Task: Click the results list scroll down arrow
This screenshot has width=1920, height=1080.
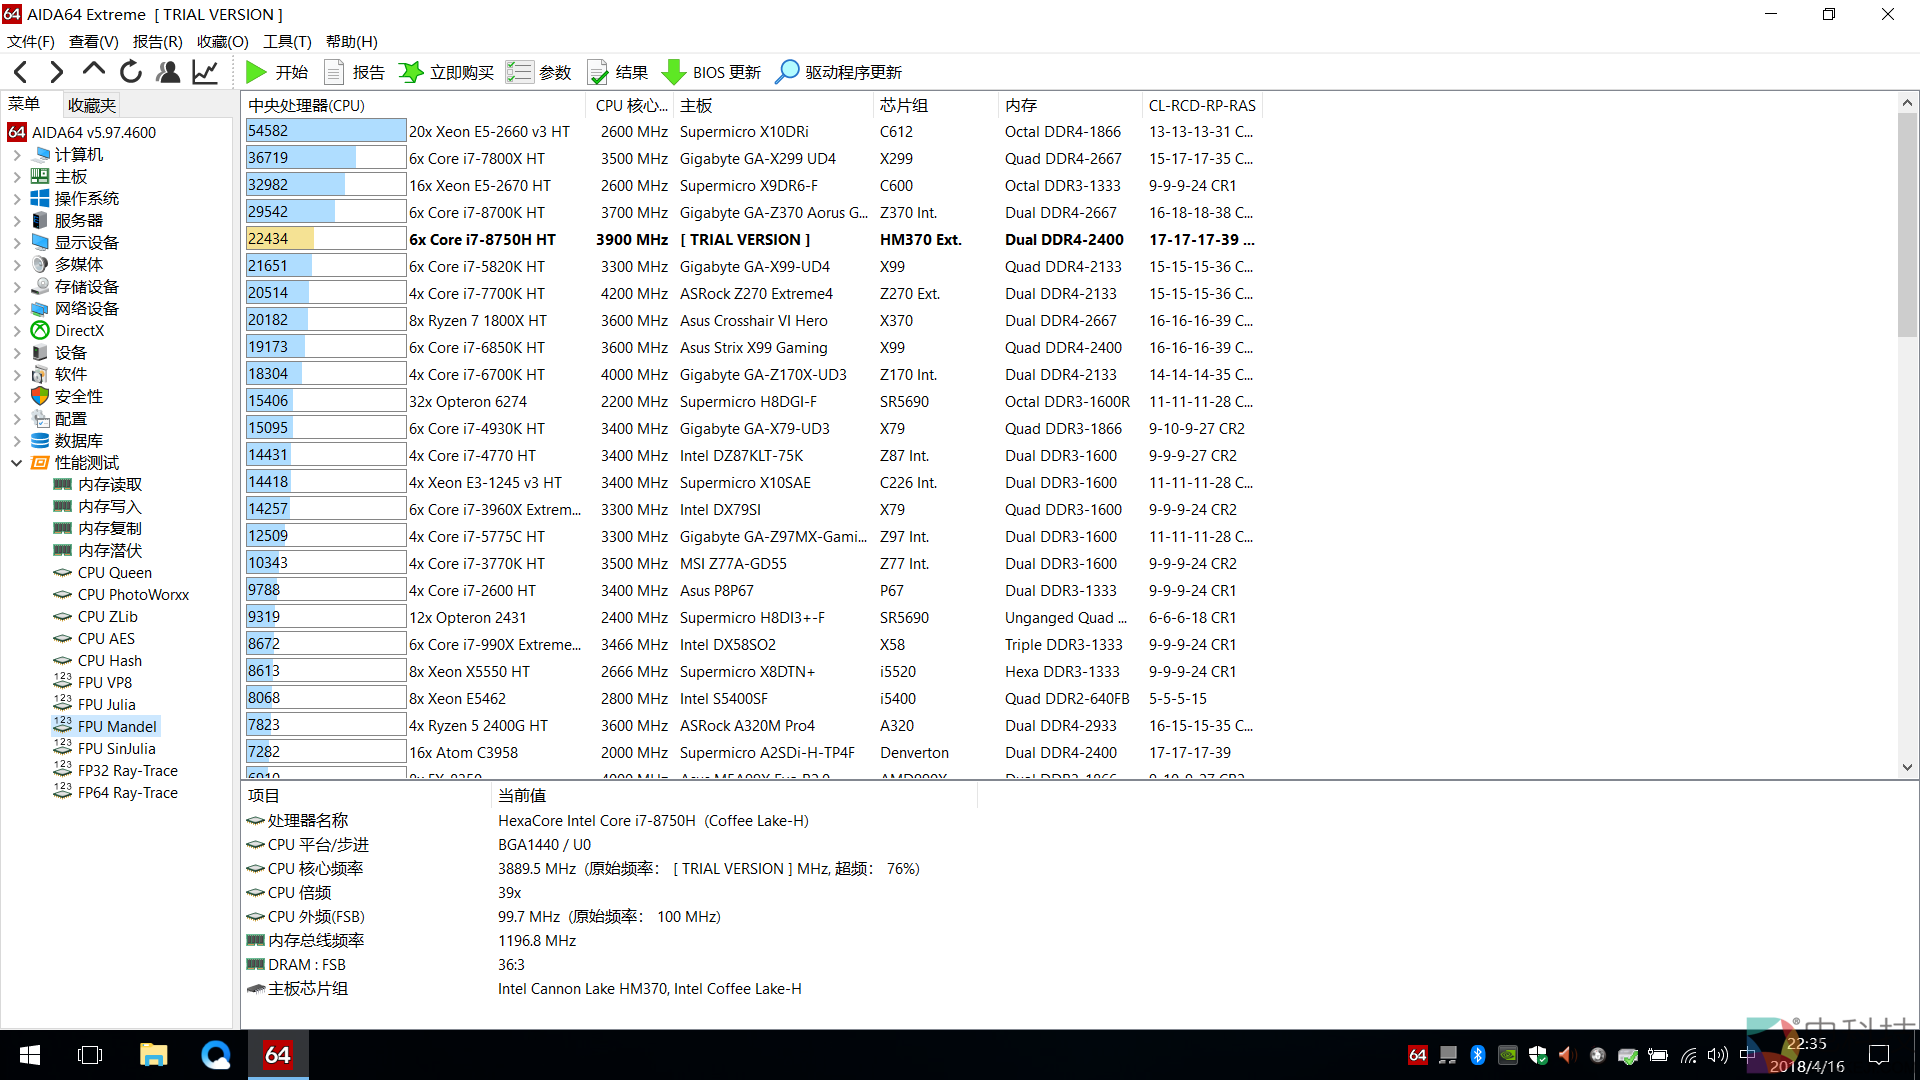Action: point(1907,767)
